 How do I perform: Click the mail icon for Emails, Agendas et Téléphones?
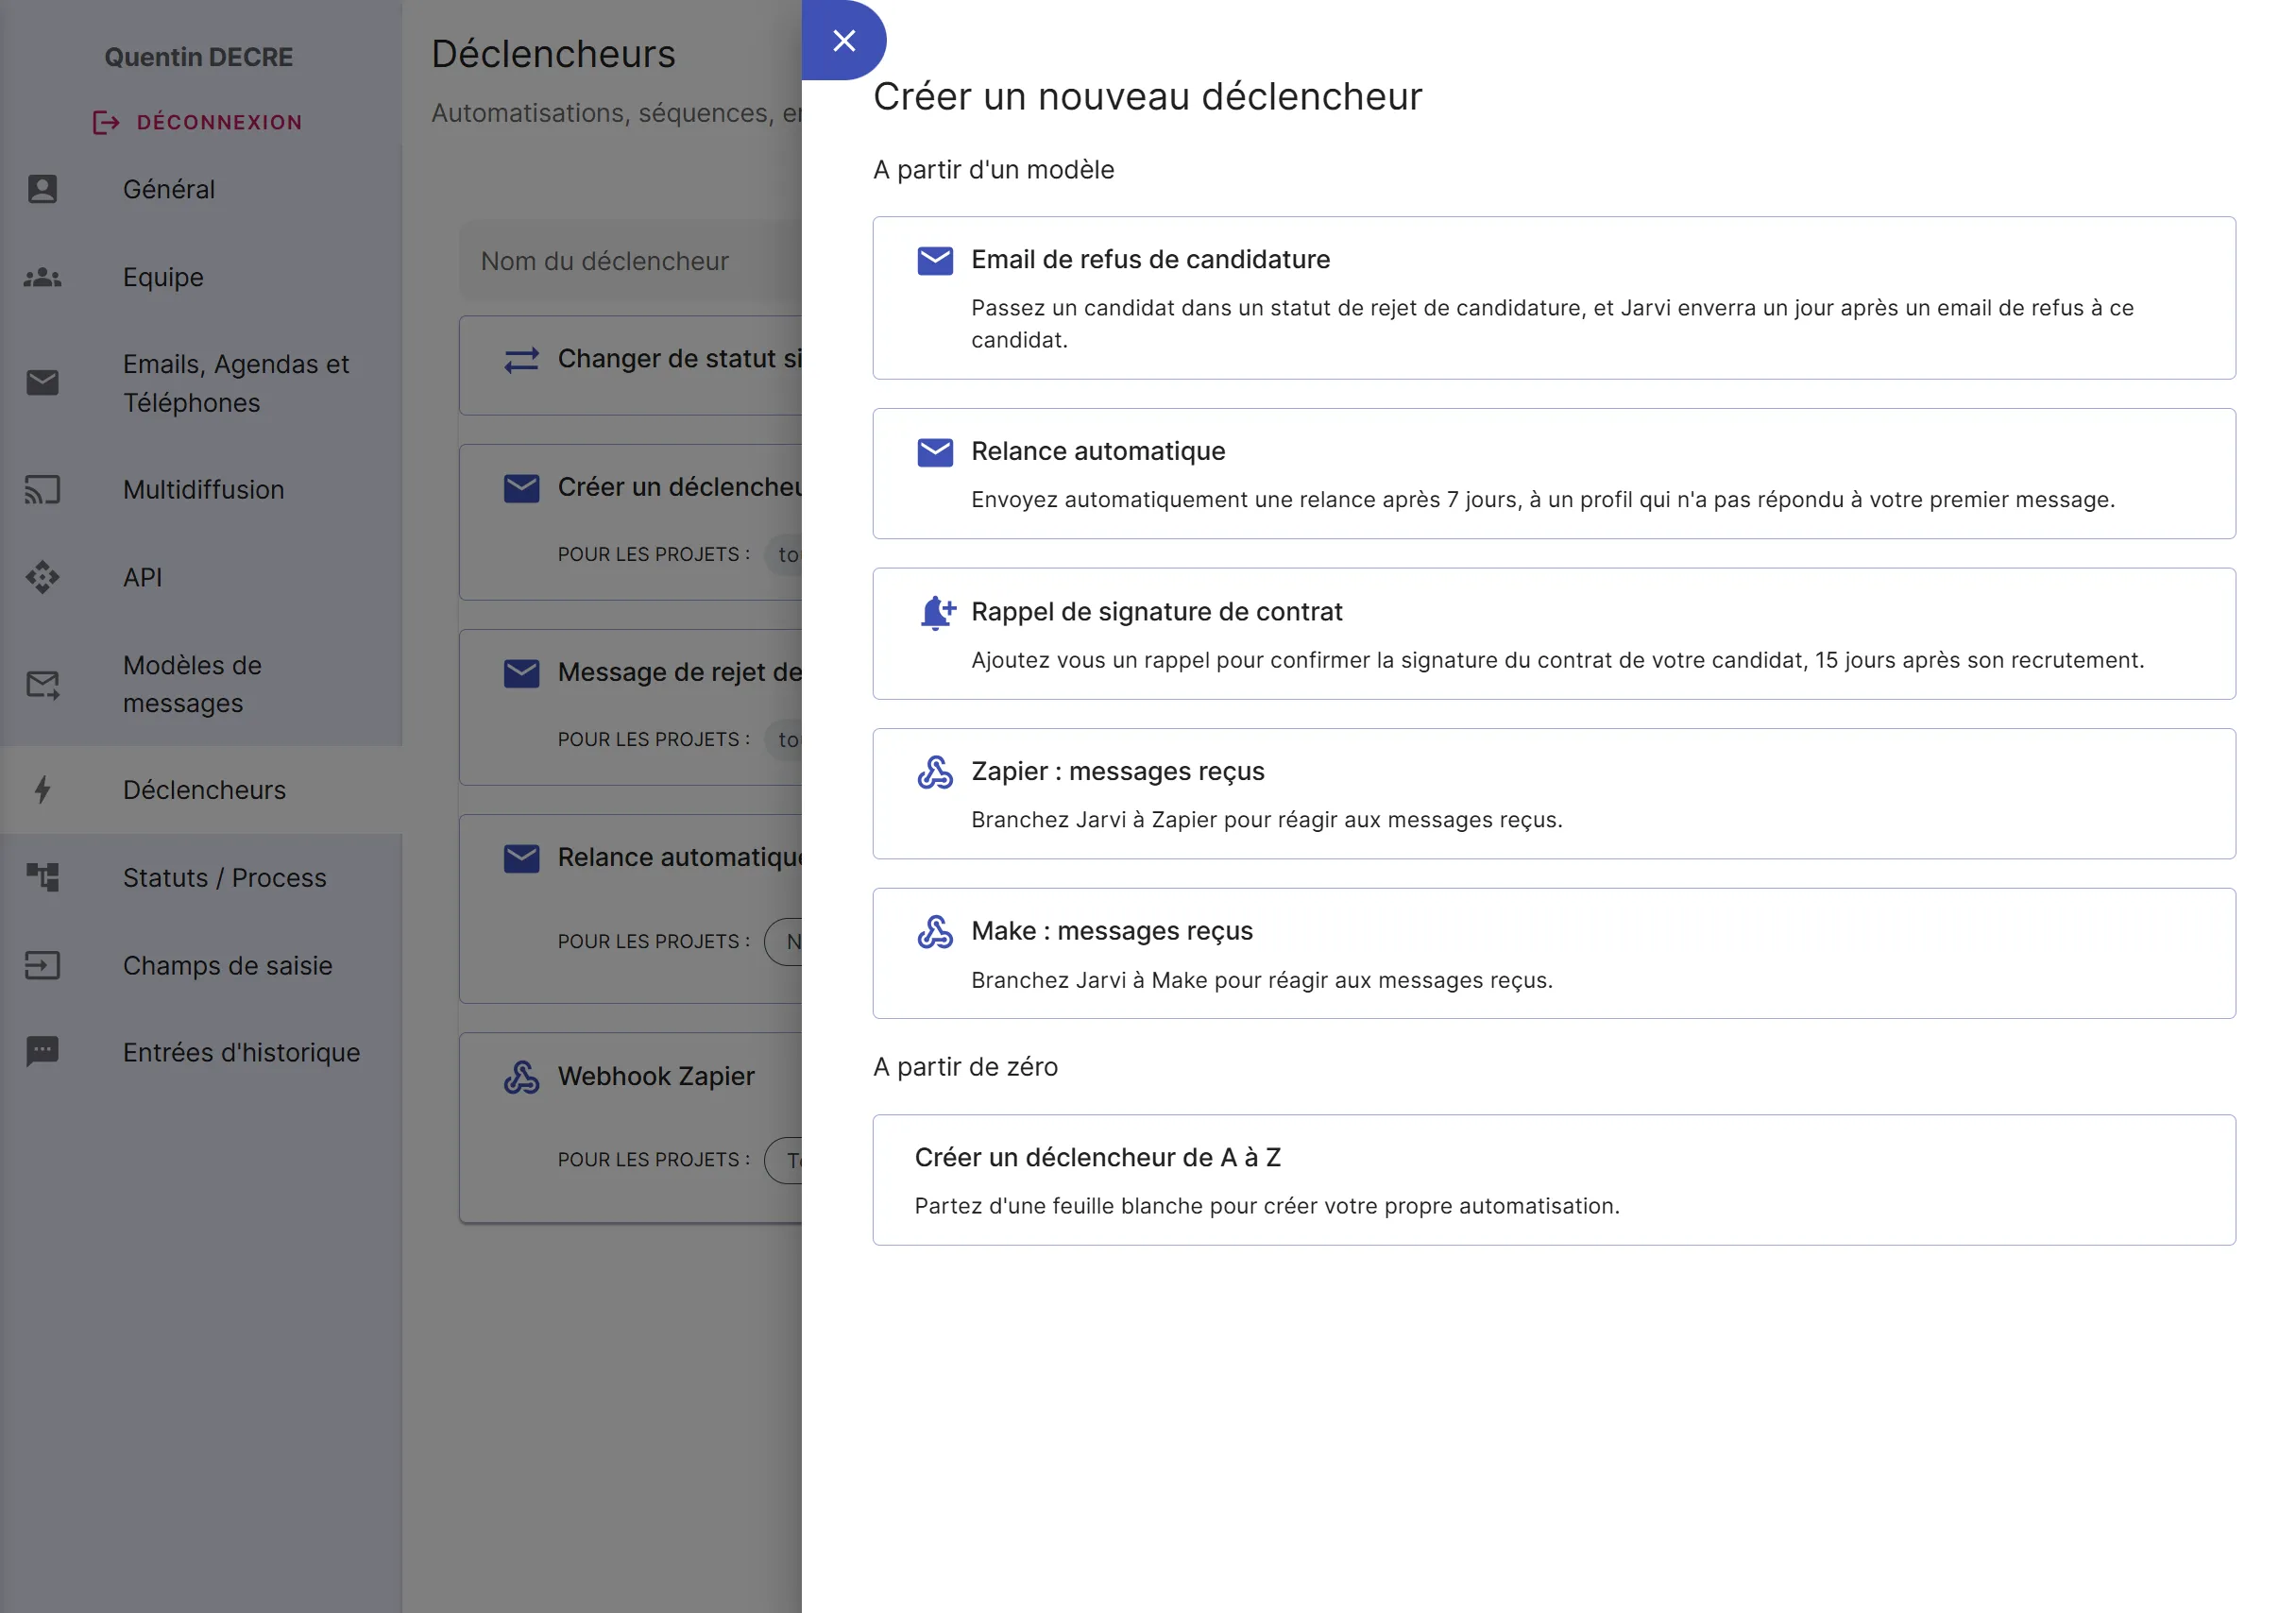pyautogui.click(x=42, y=382)
